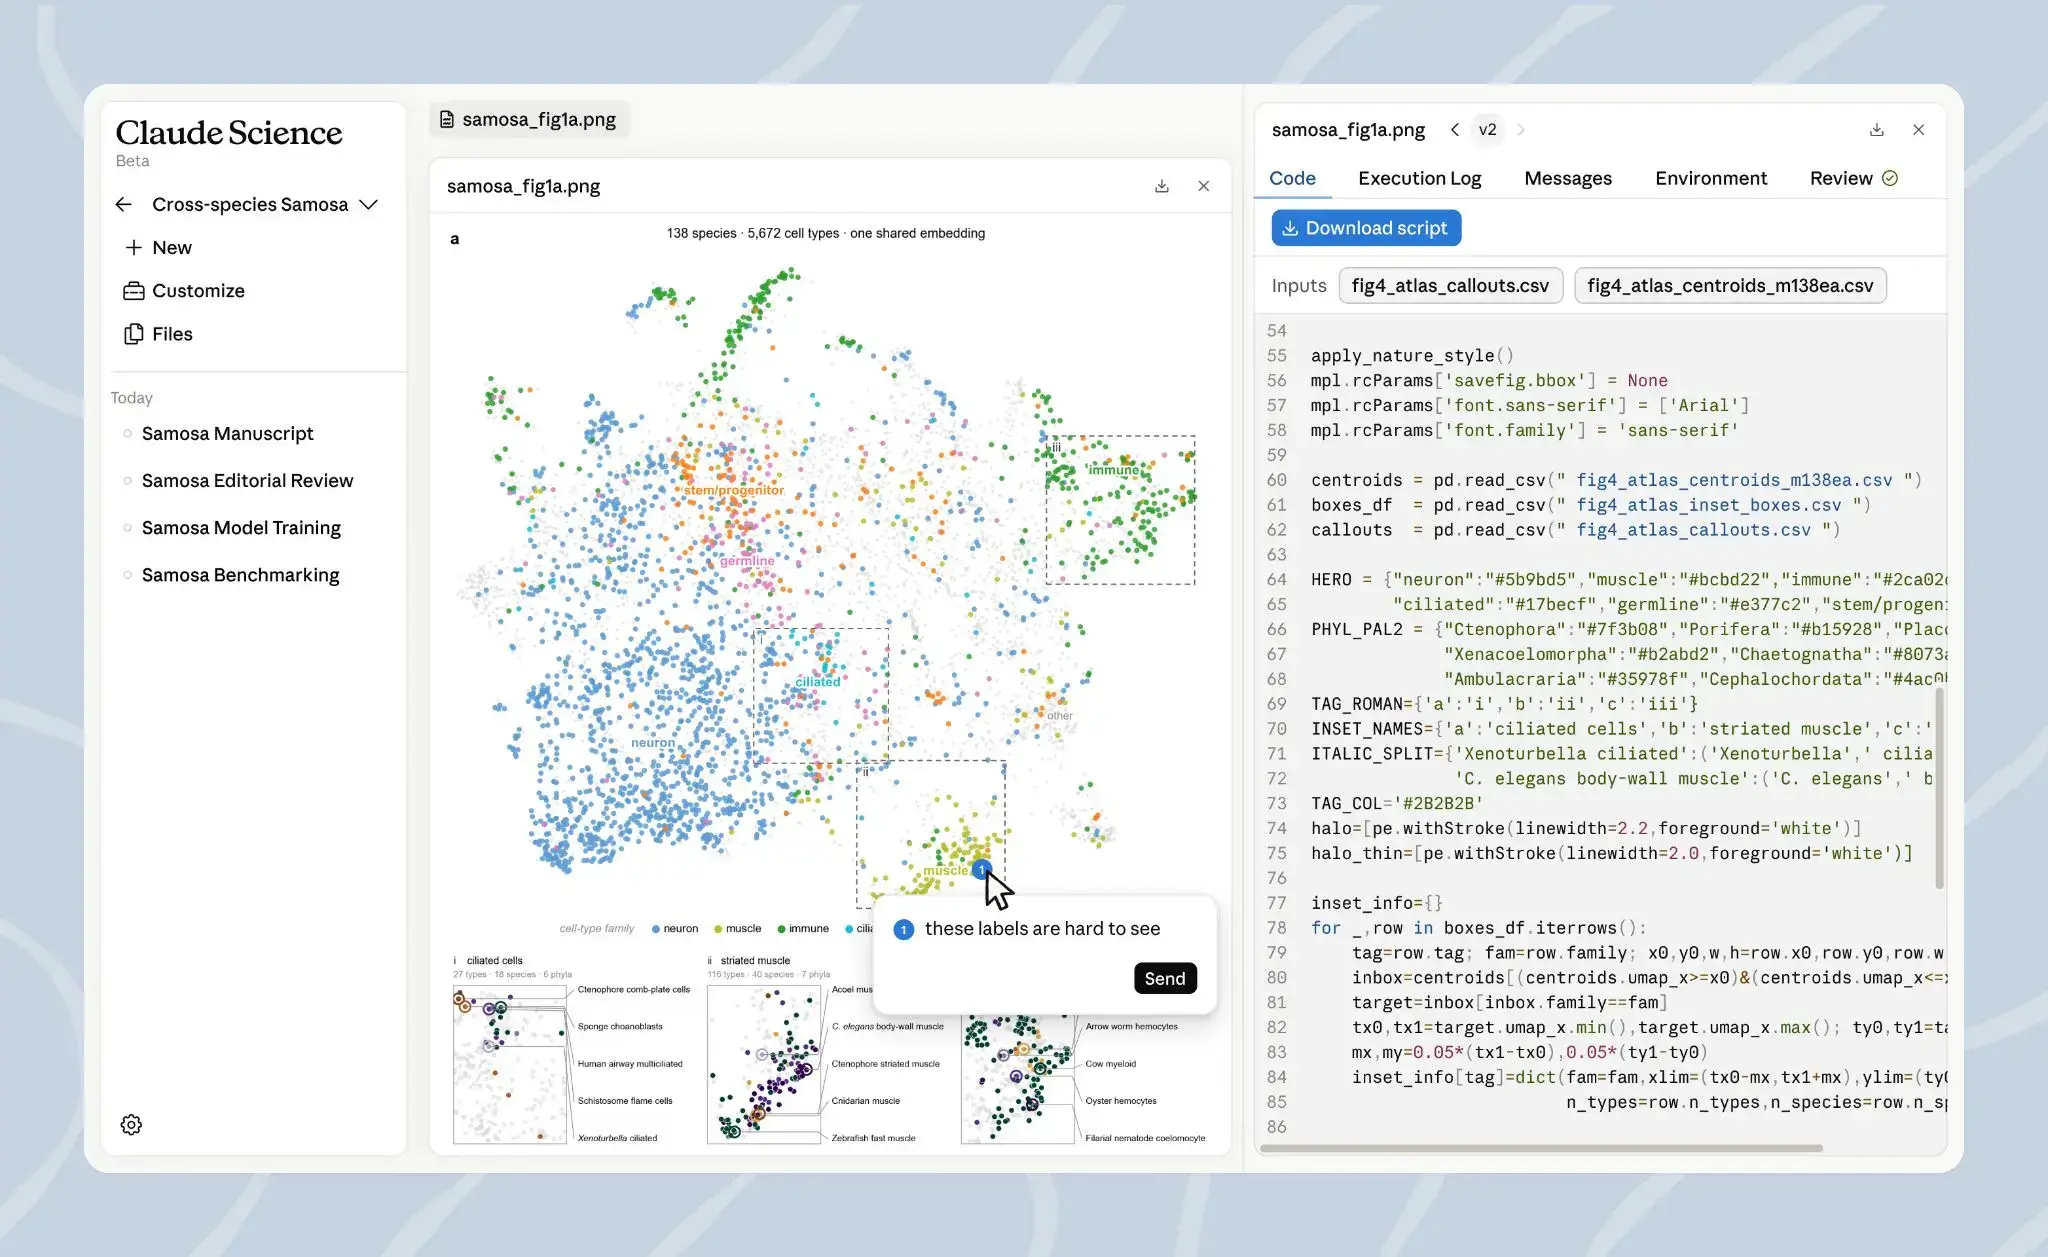The image size is (2048, 1257).
Task: Click code line 73 TAG_COL='#2B2B2B'
Action: point(1397,803)
